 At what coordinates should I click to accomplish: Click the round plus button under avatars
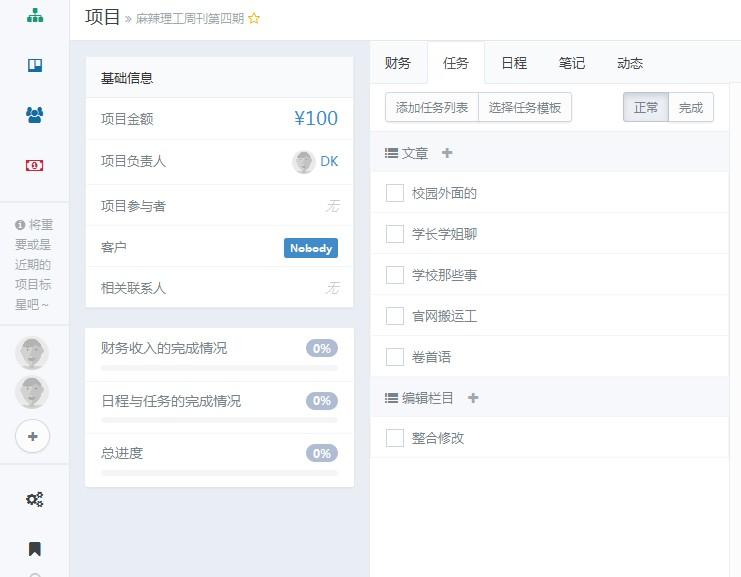pyautogui.click(x=33, y=437)
